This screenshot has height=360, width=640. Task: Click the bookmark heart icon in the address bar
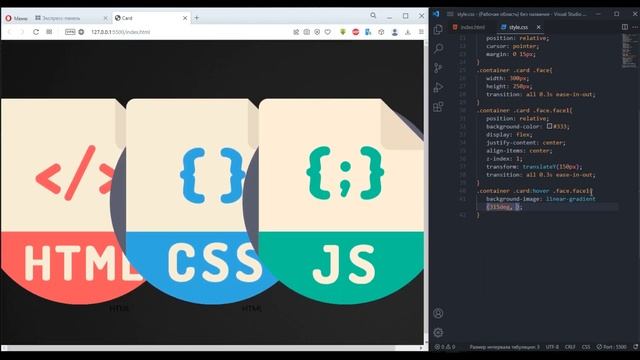click(x=328, y=32)
